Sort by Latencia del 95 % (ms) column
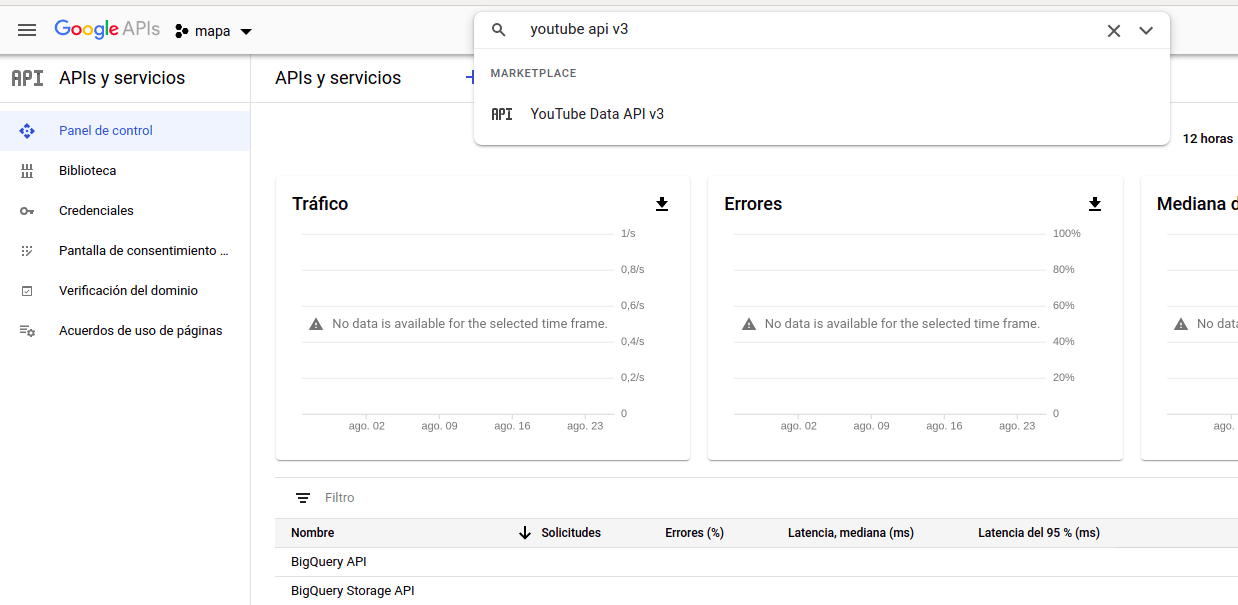1238x605 pixels. [x=1039, y=533]
